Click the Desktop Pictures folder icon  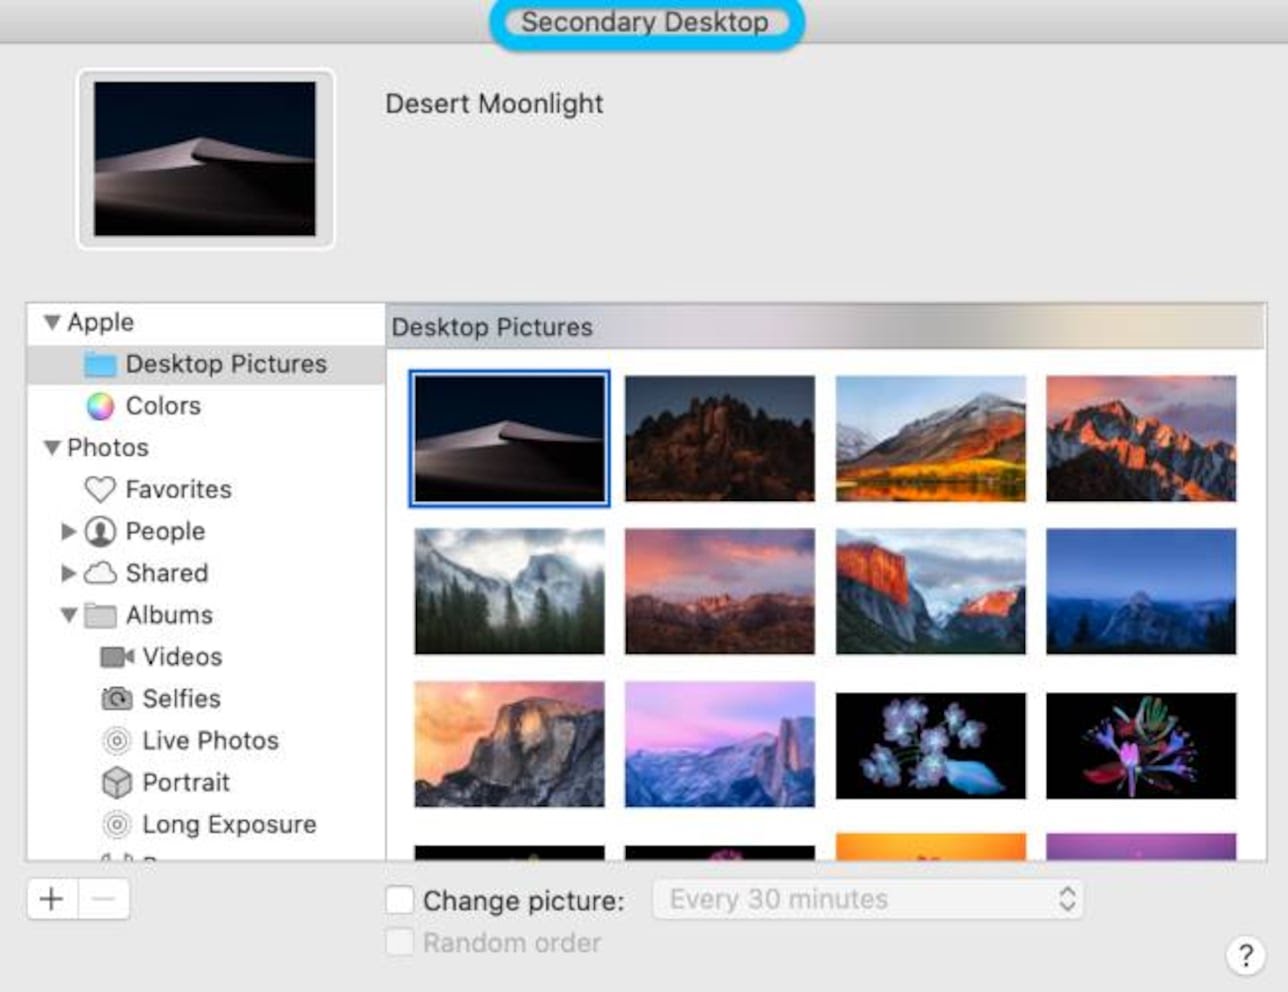point(100,364)
